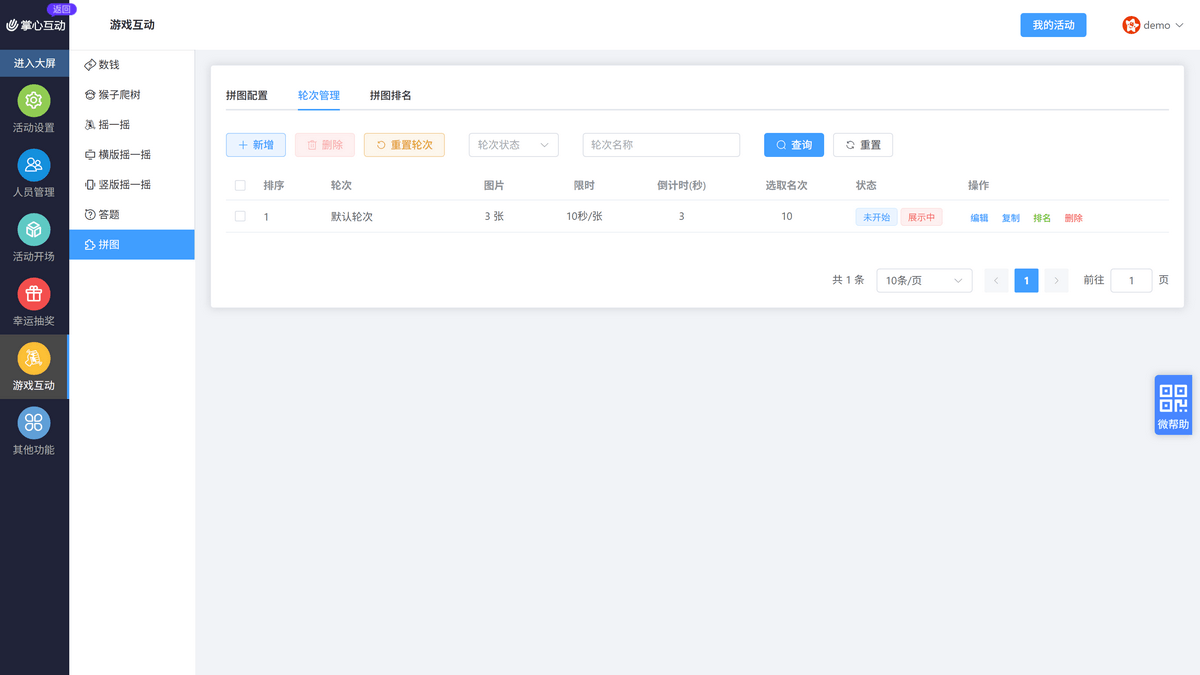Select 数钱 game in submenu
Screen dimensions: 1200x675
132,64
